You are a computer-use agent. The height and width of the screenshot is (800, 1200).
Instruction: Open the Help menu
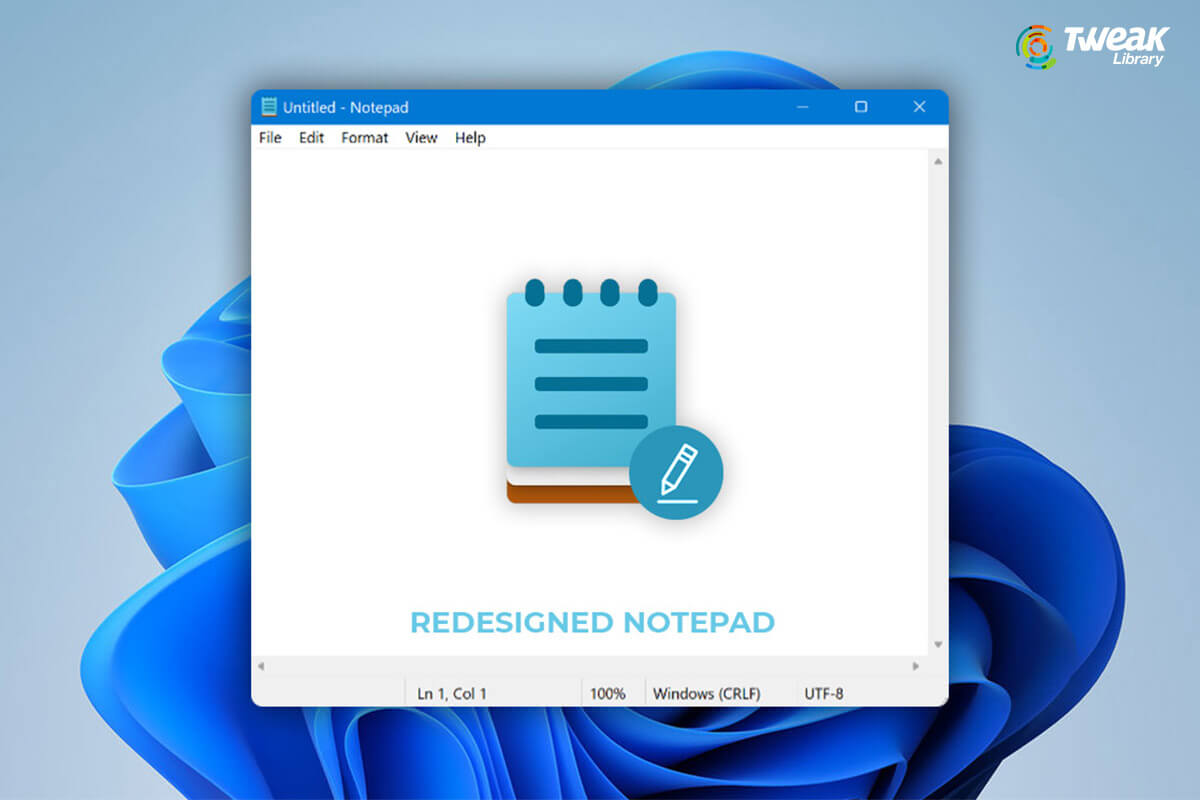469,138
